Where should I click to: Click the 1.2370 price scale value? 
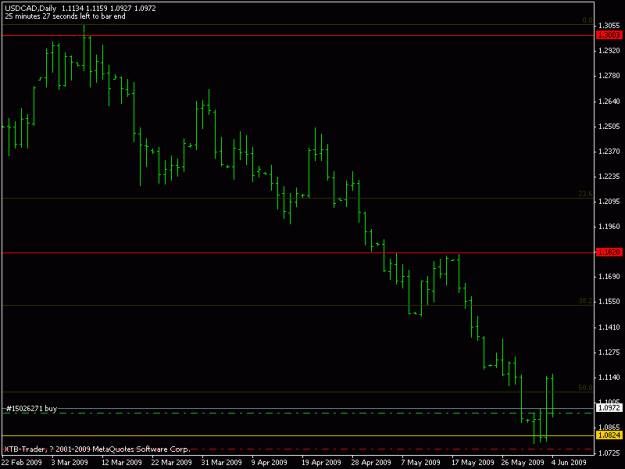point(609,151)
